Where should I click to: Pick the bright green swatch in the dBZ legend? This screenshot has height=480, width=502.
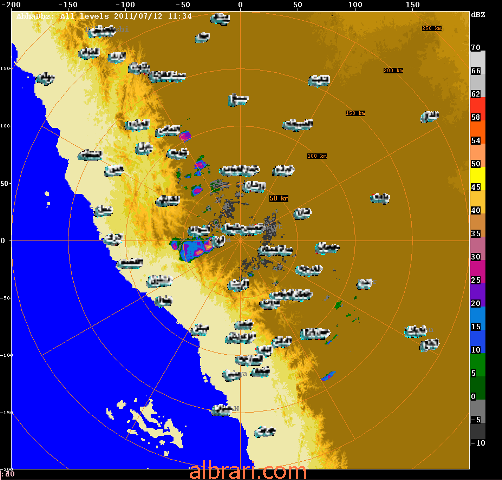pyautogui.click(x=477, y=365)
